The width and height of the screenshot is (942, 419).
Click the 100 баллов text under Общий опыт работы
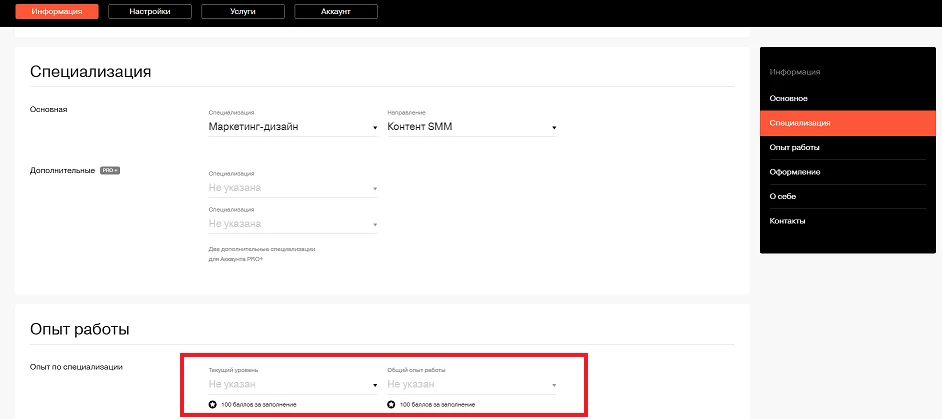[x=438, y=405]
